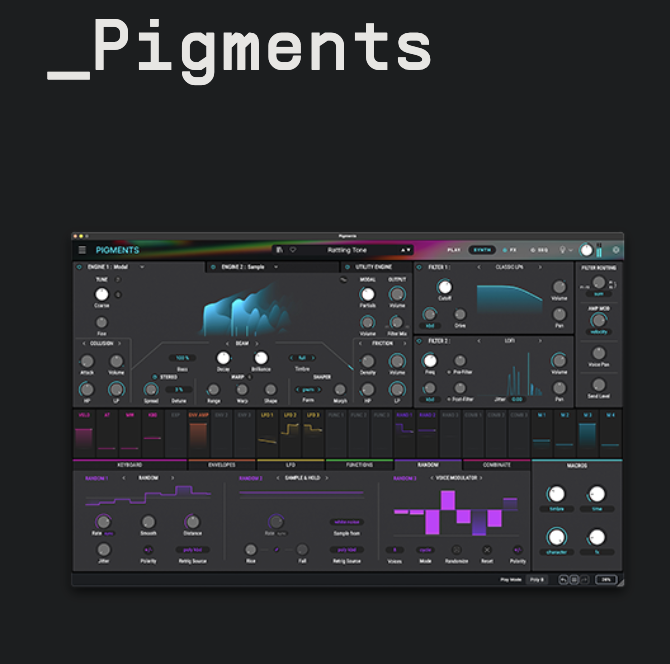Toggle Utility Engine power button
Screen dimensions: 670x664
click(x=347, y=267)
